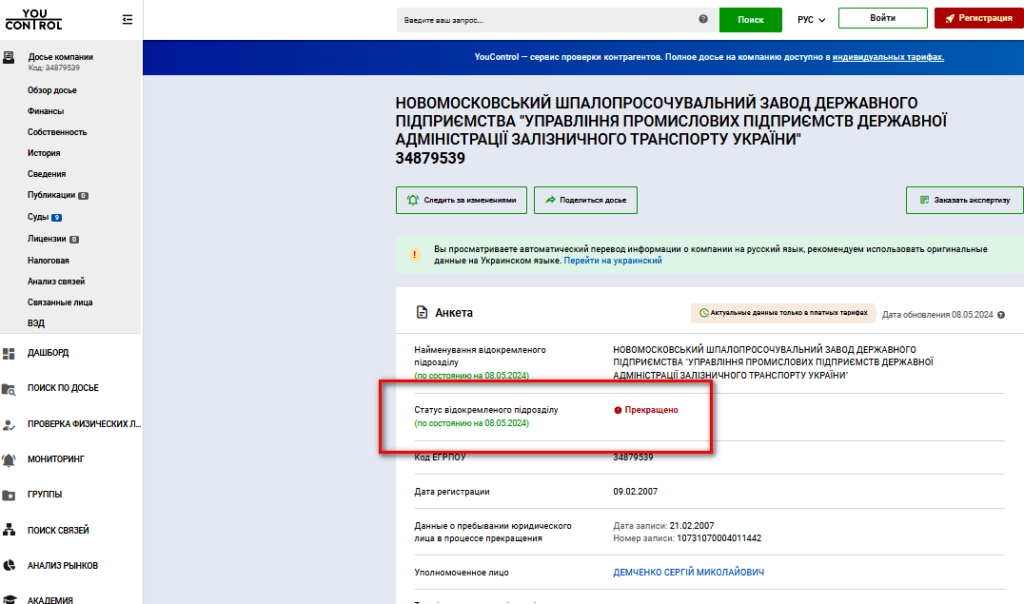Open ГРУППЫ from the main menu
This screenshot has width=1024, height=604.
[x=44, y=495]
